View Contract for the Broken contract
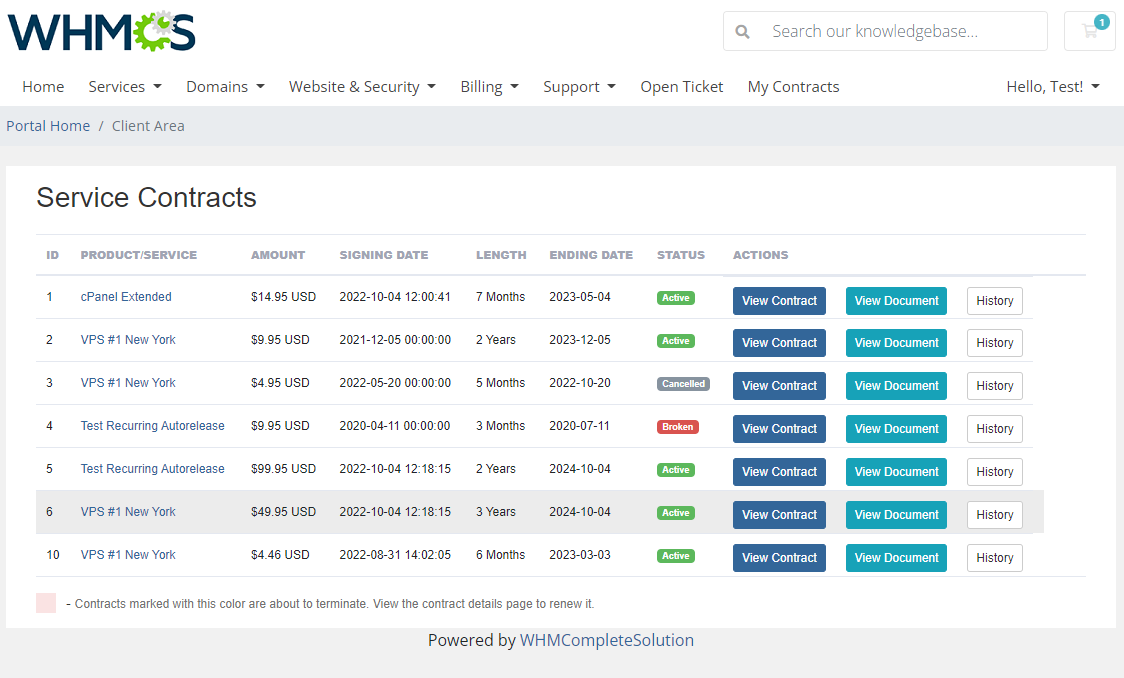This screenshot has width=1124, height=678. tap(779, 429)
